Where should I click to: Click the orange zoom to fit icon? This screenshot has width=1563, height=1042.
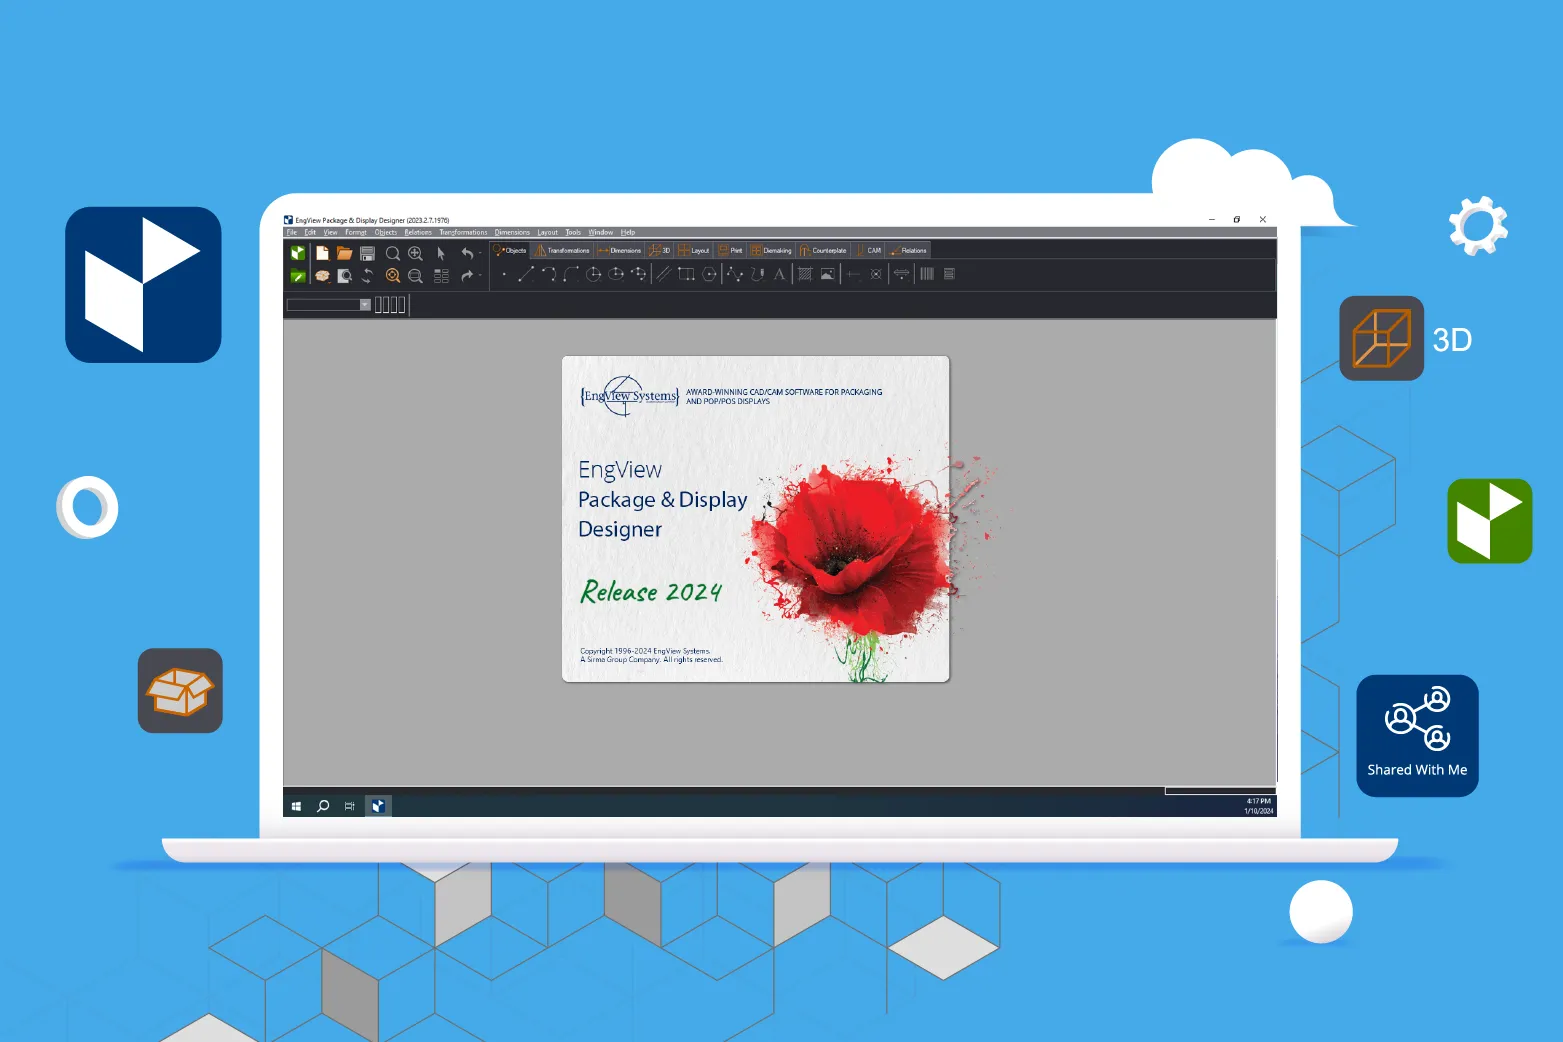[x=393, y=276]
